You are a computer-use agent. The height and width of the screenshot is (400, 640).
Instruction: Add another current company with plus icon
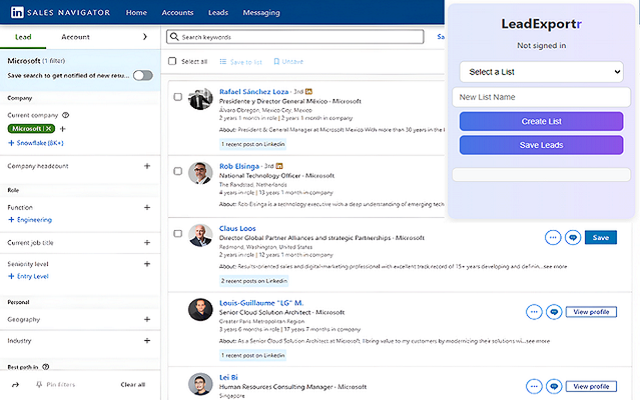click(x=62, y=129)
